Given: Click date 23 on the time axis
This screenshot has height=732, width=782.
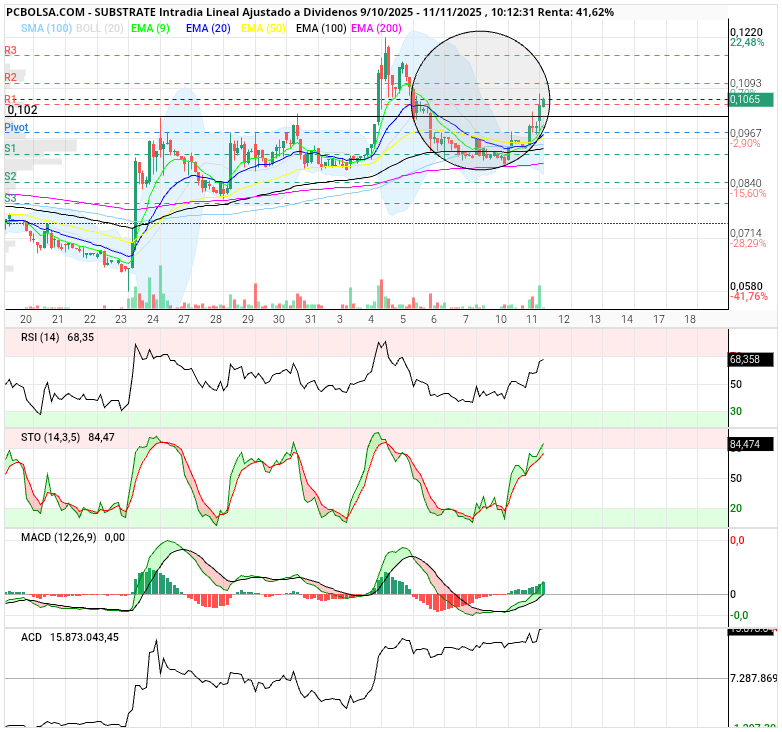Looking at the screenshot, I should click(x=121, y=320).
